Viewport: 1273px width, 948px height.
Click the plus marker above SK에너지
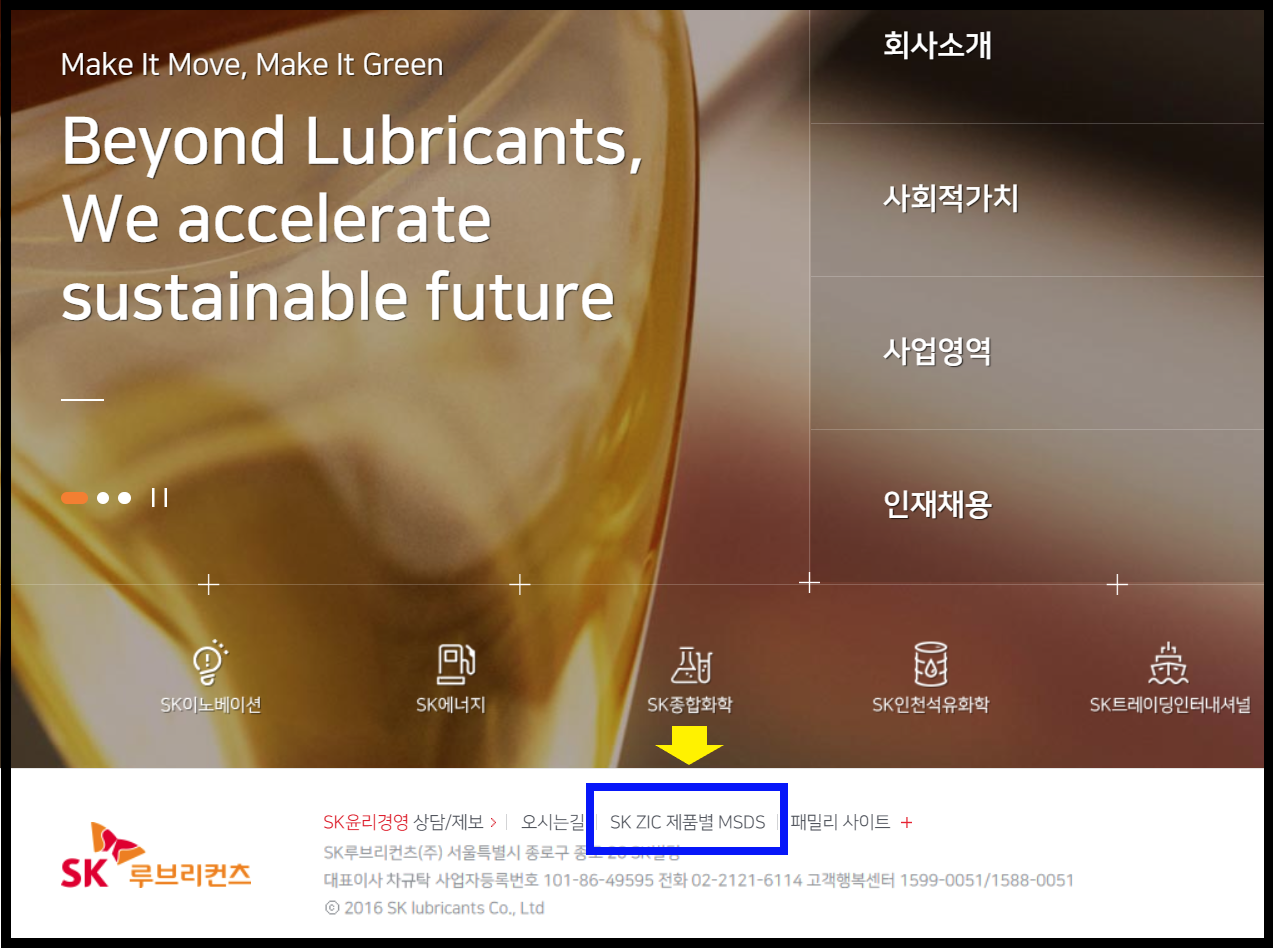tap(520, 584)
